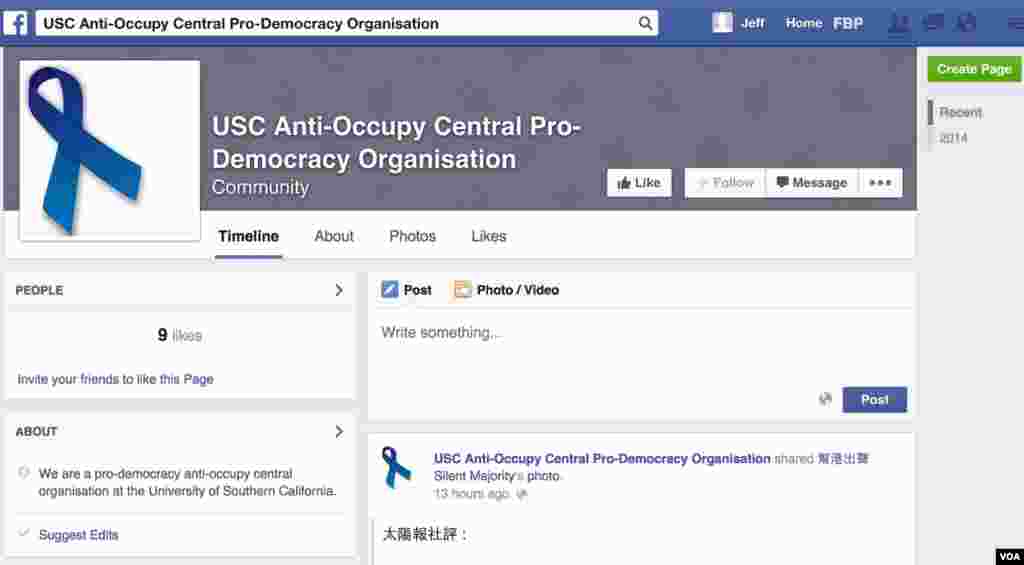The height and width of the screenshot is (565, 1024).
Task: Open friend requests icon in top bar
Action: pos(899,23)
